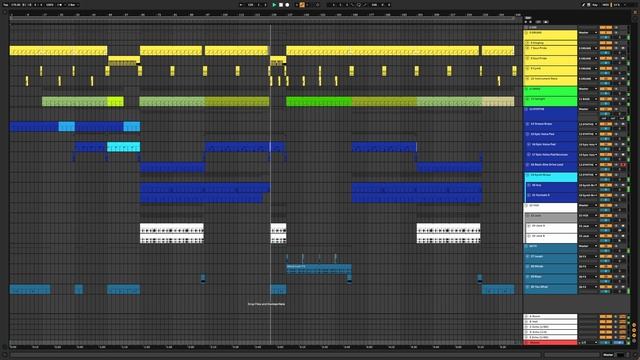The image size is (640, 360).
Task: Show or hide the Mixer section
Action: (x=634, y=335)
